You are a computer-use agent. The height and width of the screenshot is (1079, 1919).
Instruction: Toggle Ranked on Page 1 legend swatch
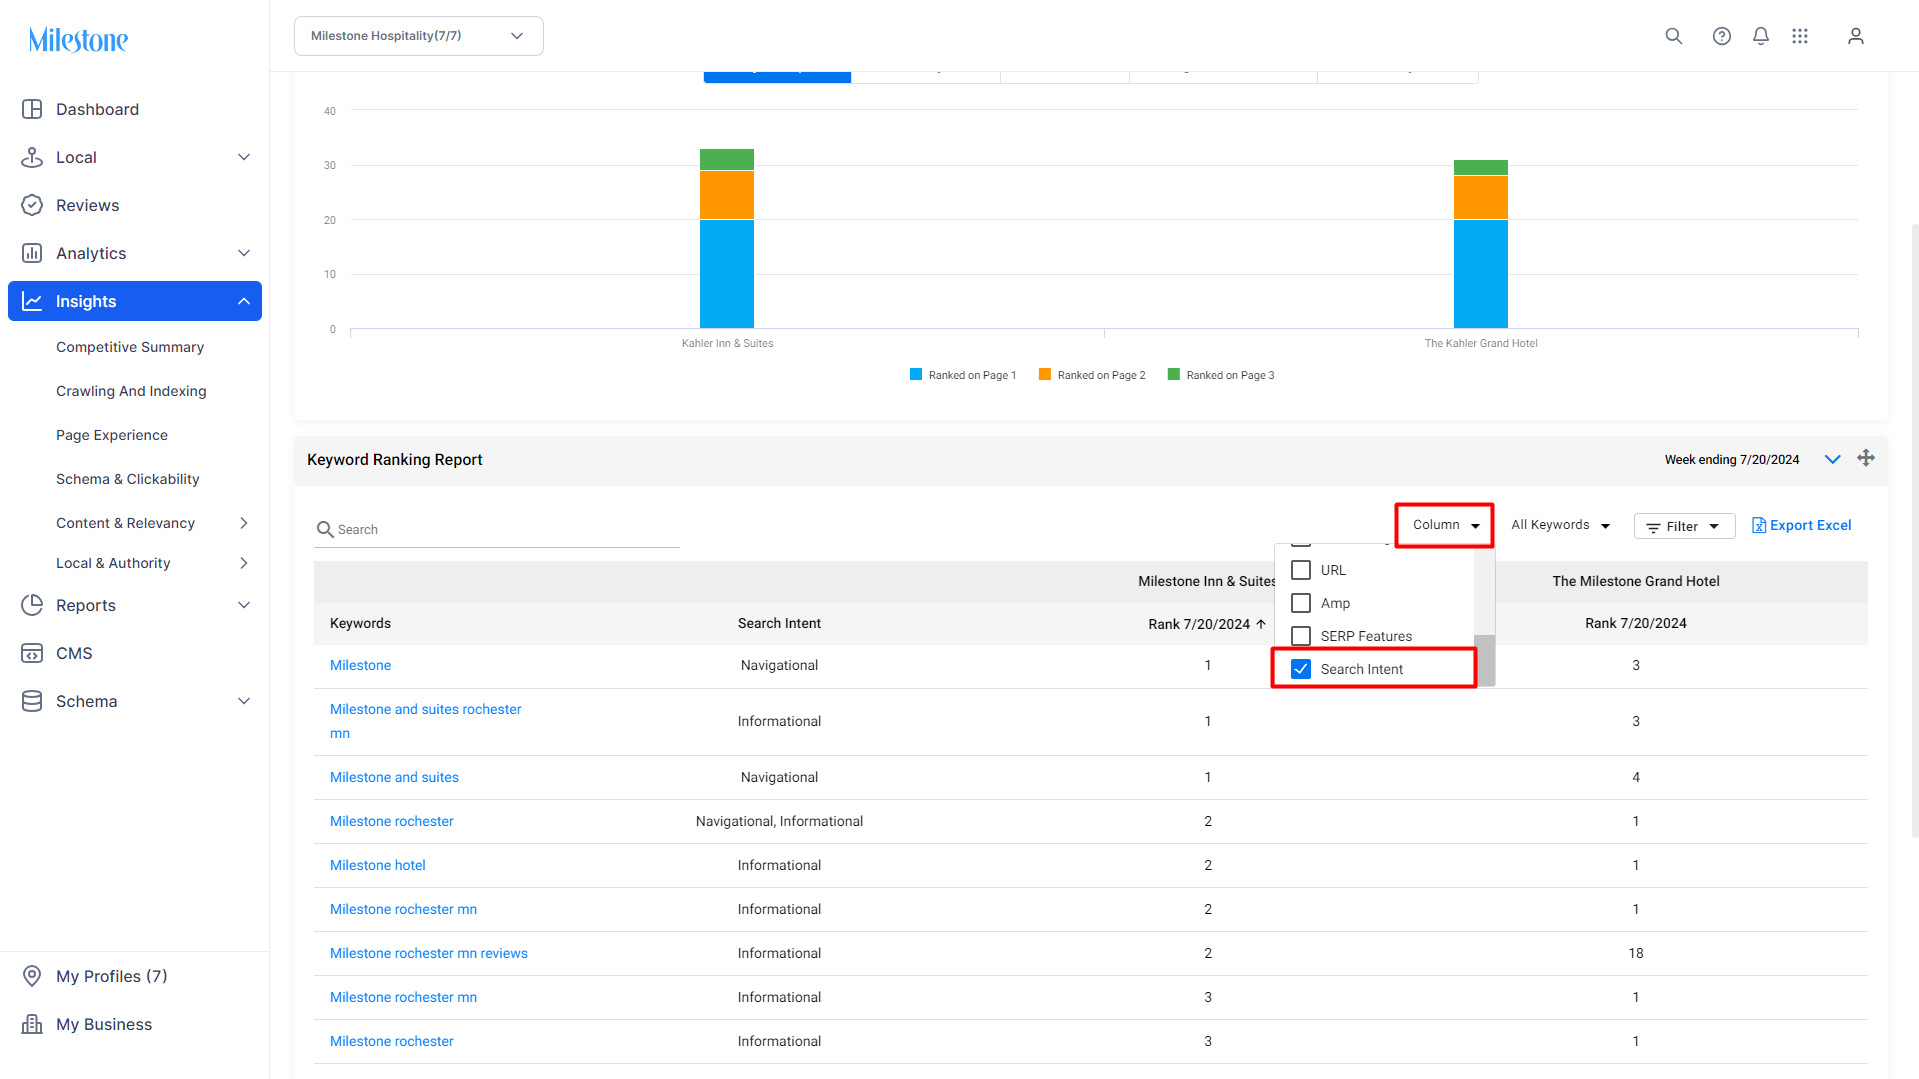(916, 375)
